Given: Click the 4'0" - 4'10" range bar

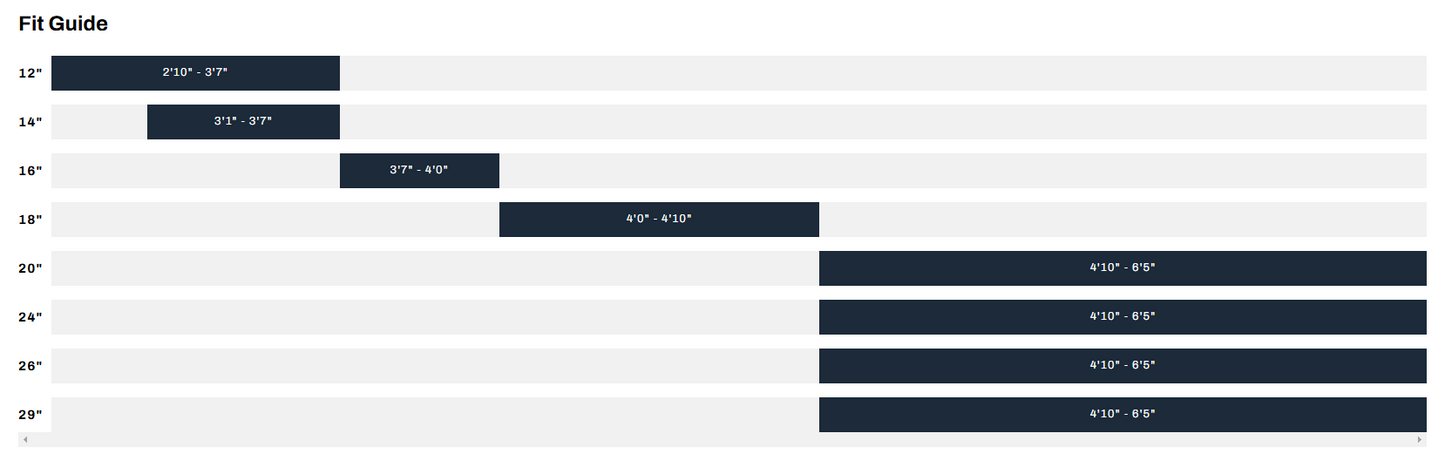Looking at the screenshot, I should [x=659, y=220].
